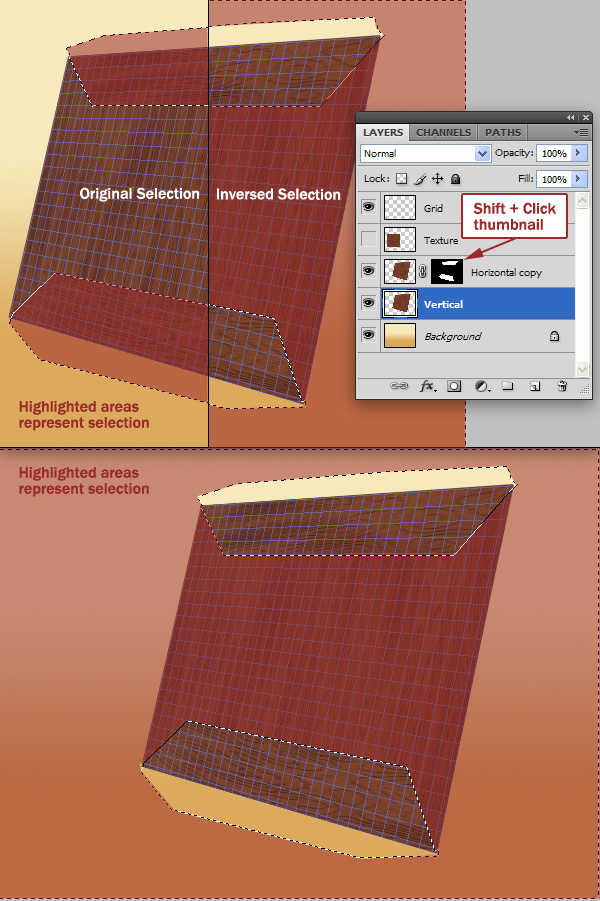The width and height of the screenshot is (600, 901).
Task: Open the Fill slider arrow
Action: [579, 179]
